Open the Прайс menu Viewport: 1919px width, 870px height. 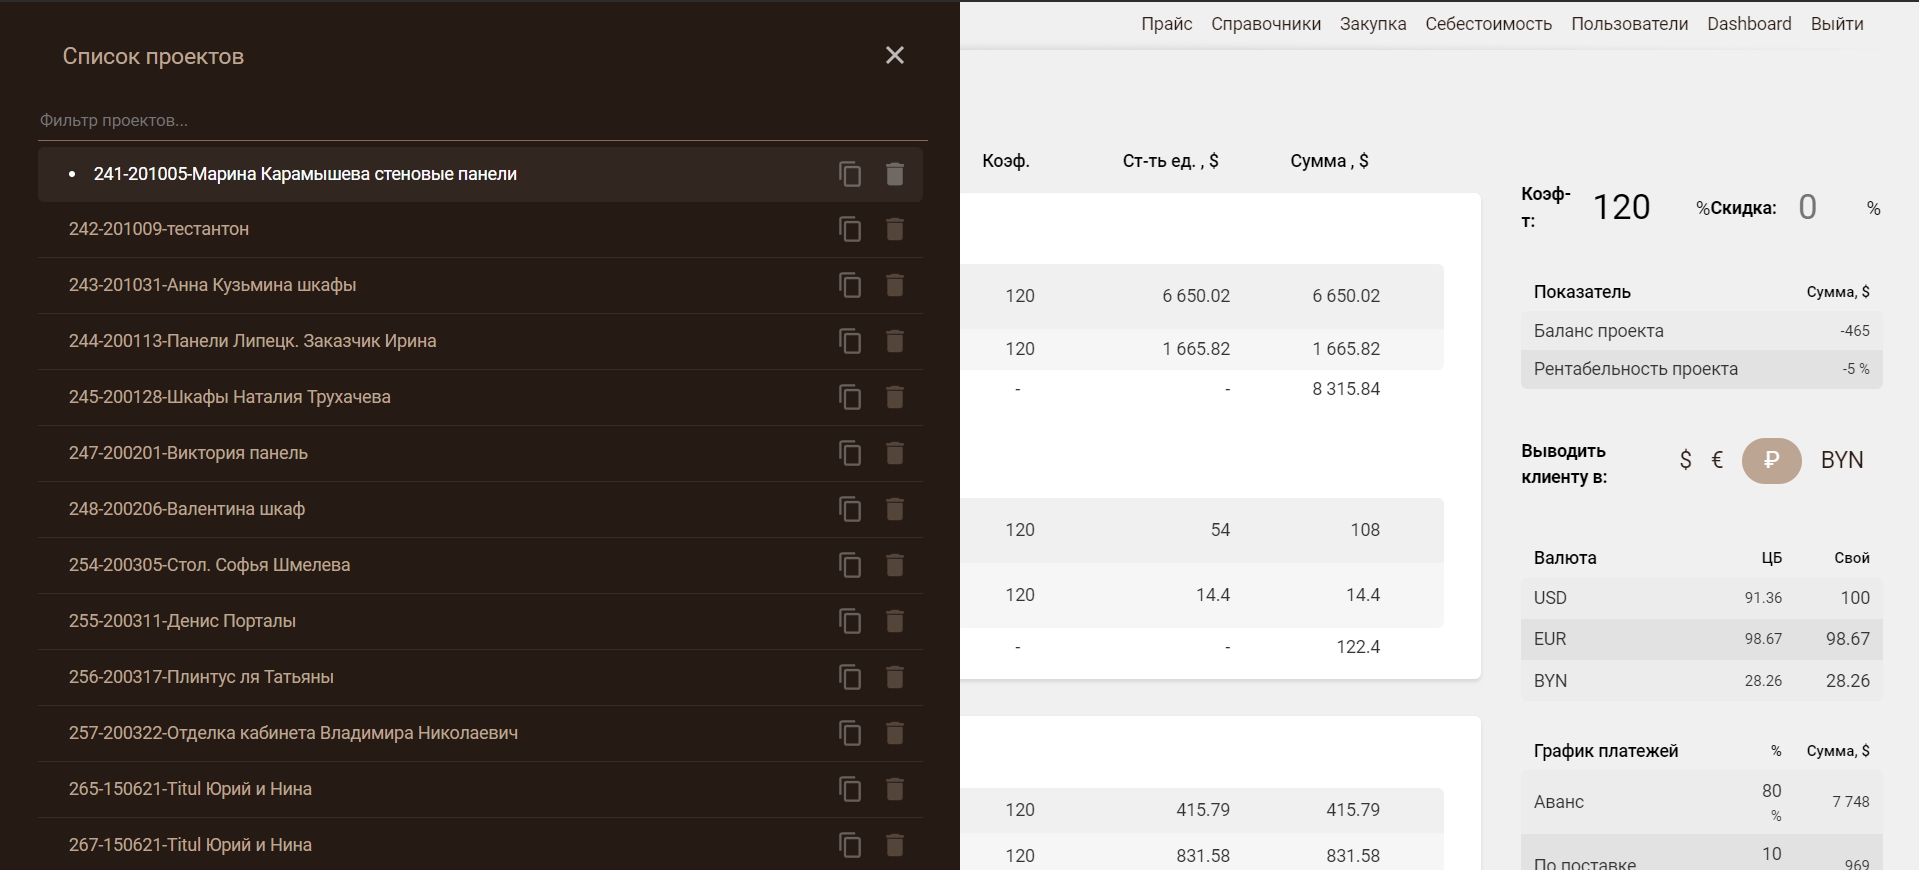[x=1166, y=24]
